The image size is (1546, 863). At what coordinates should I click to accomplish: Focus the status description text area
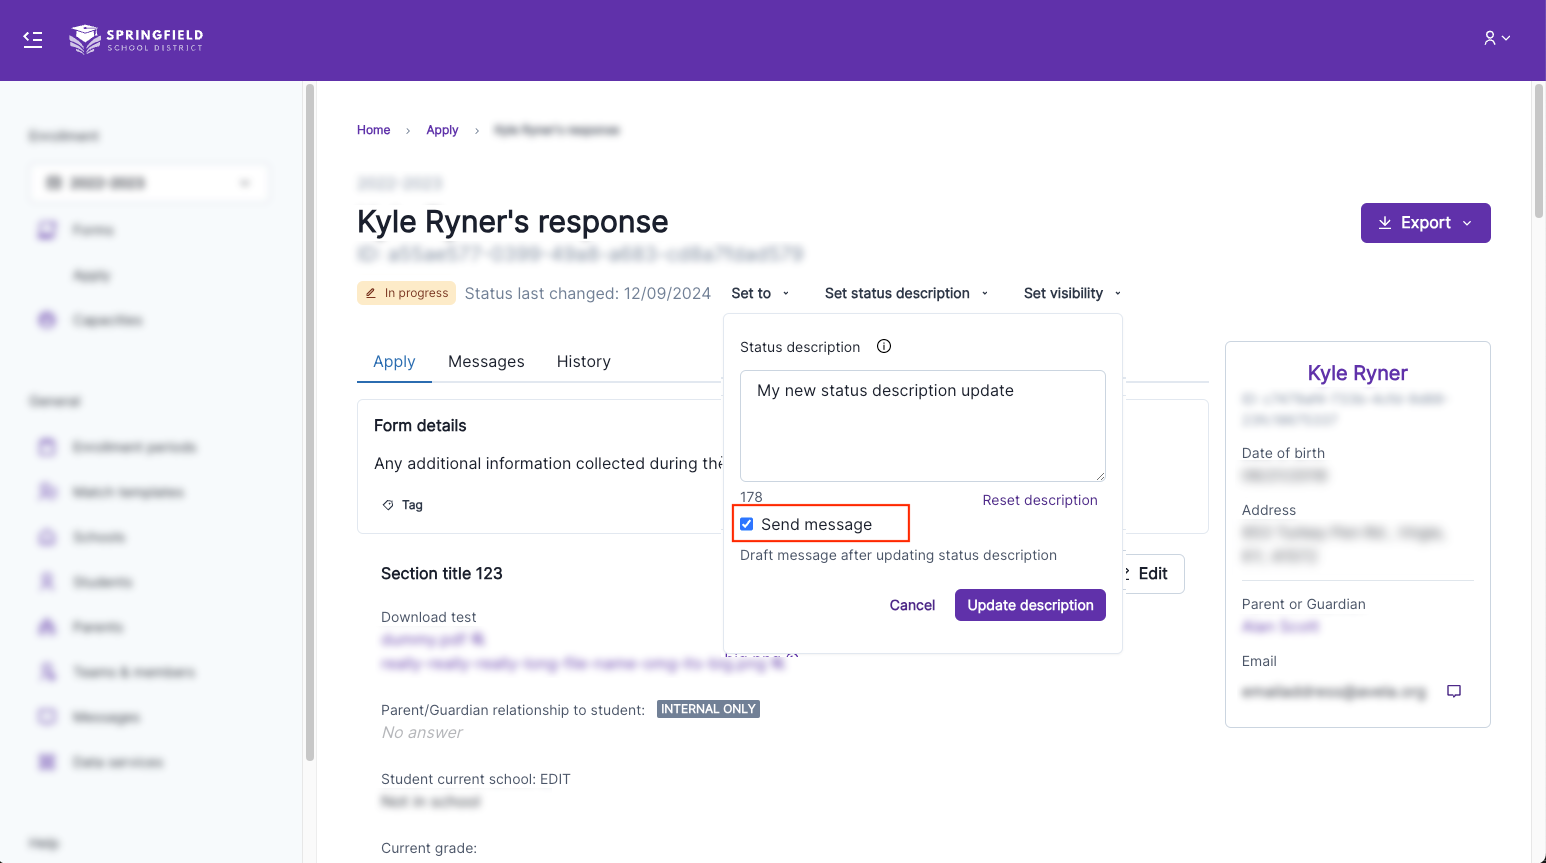(x=922, y=426)
